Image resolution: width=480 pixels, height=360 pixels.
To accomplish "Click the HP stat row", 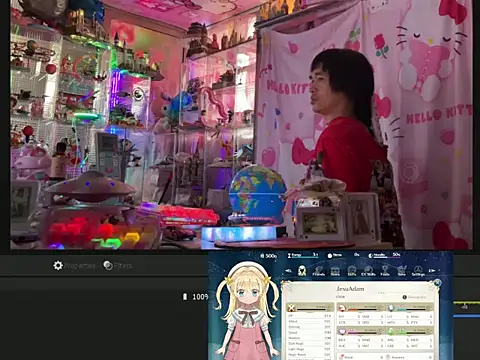I will (310, 316).
